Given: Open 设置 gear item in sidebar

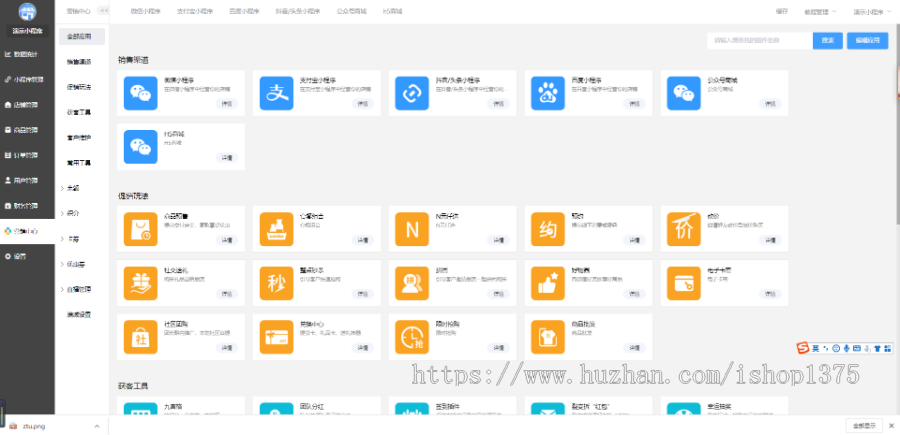Looking at the screenshot, I should click(16, 256).
